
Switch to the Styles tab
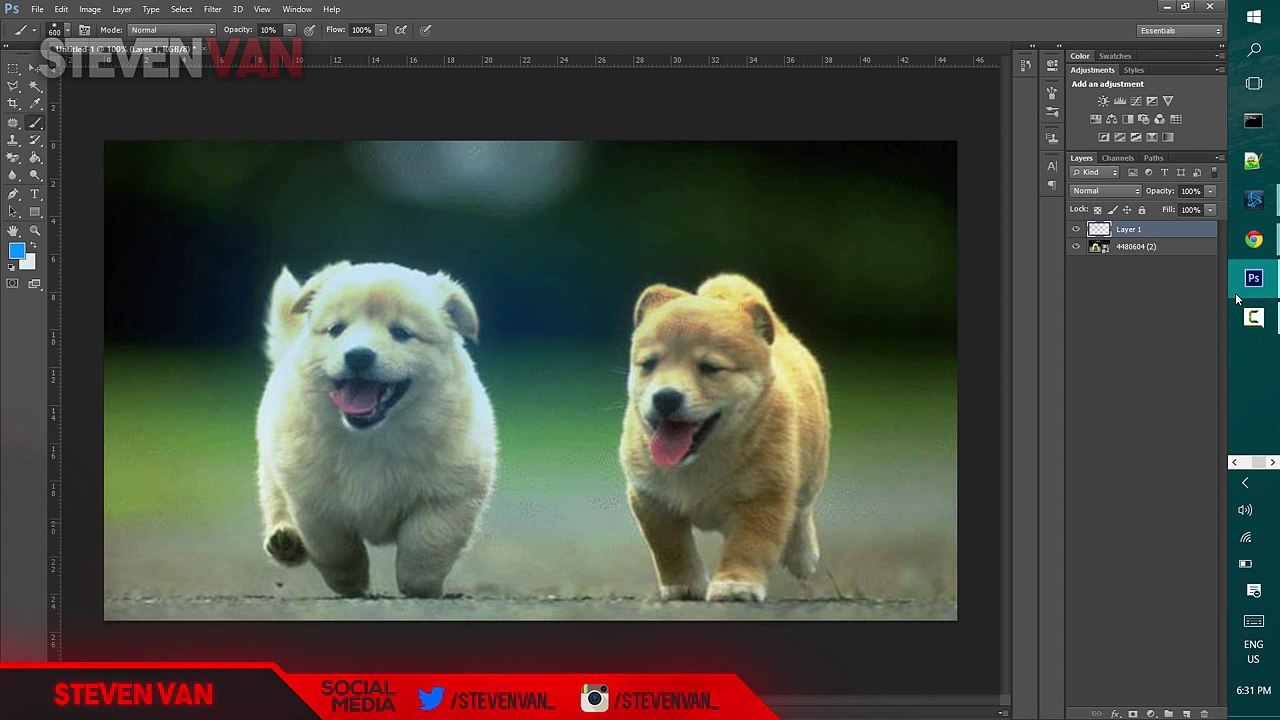(x=1133, y=70)
